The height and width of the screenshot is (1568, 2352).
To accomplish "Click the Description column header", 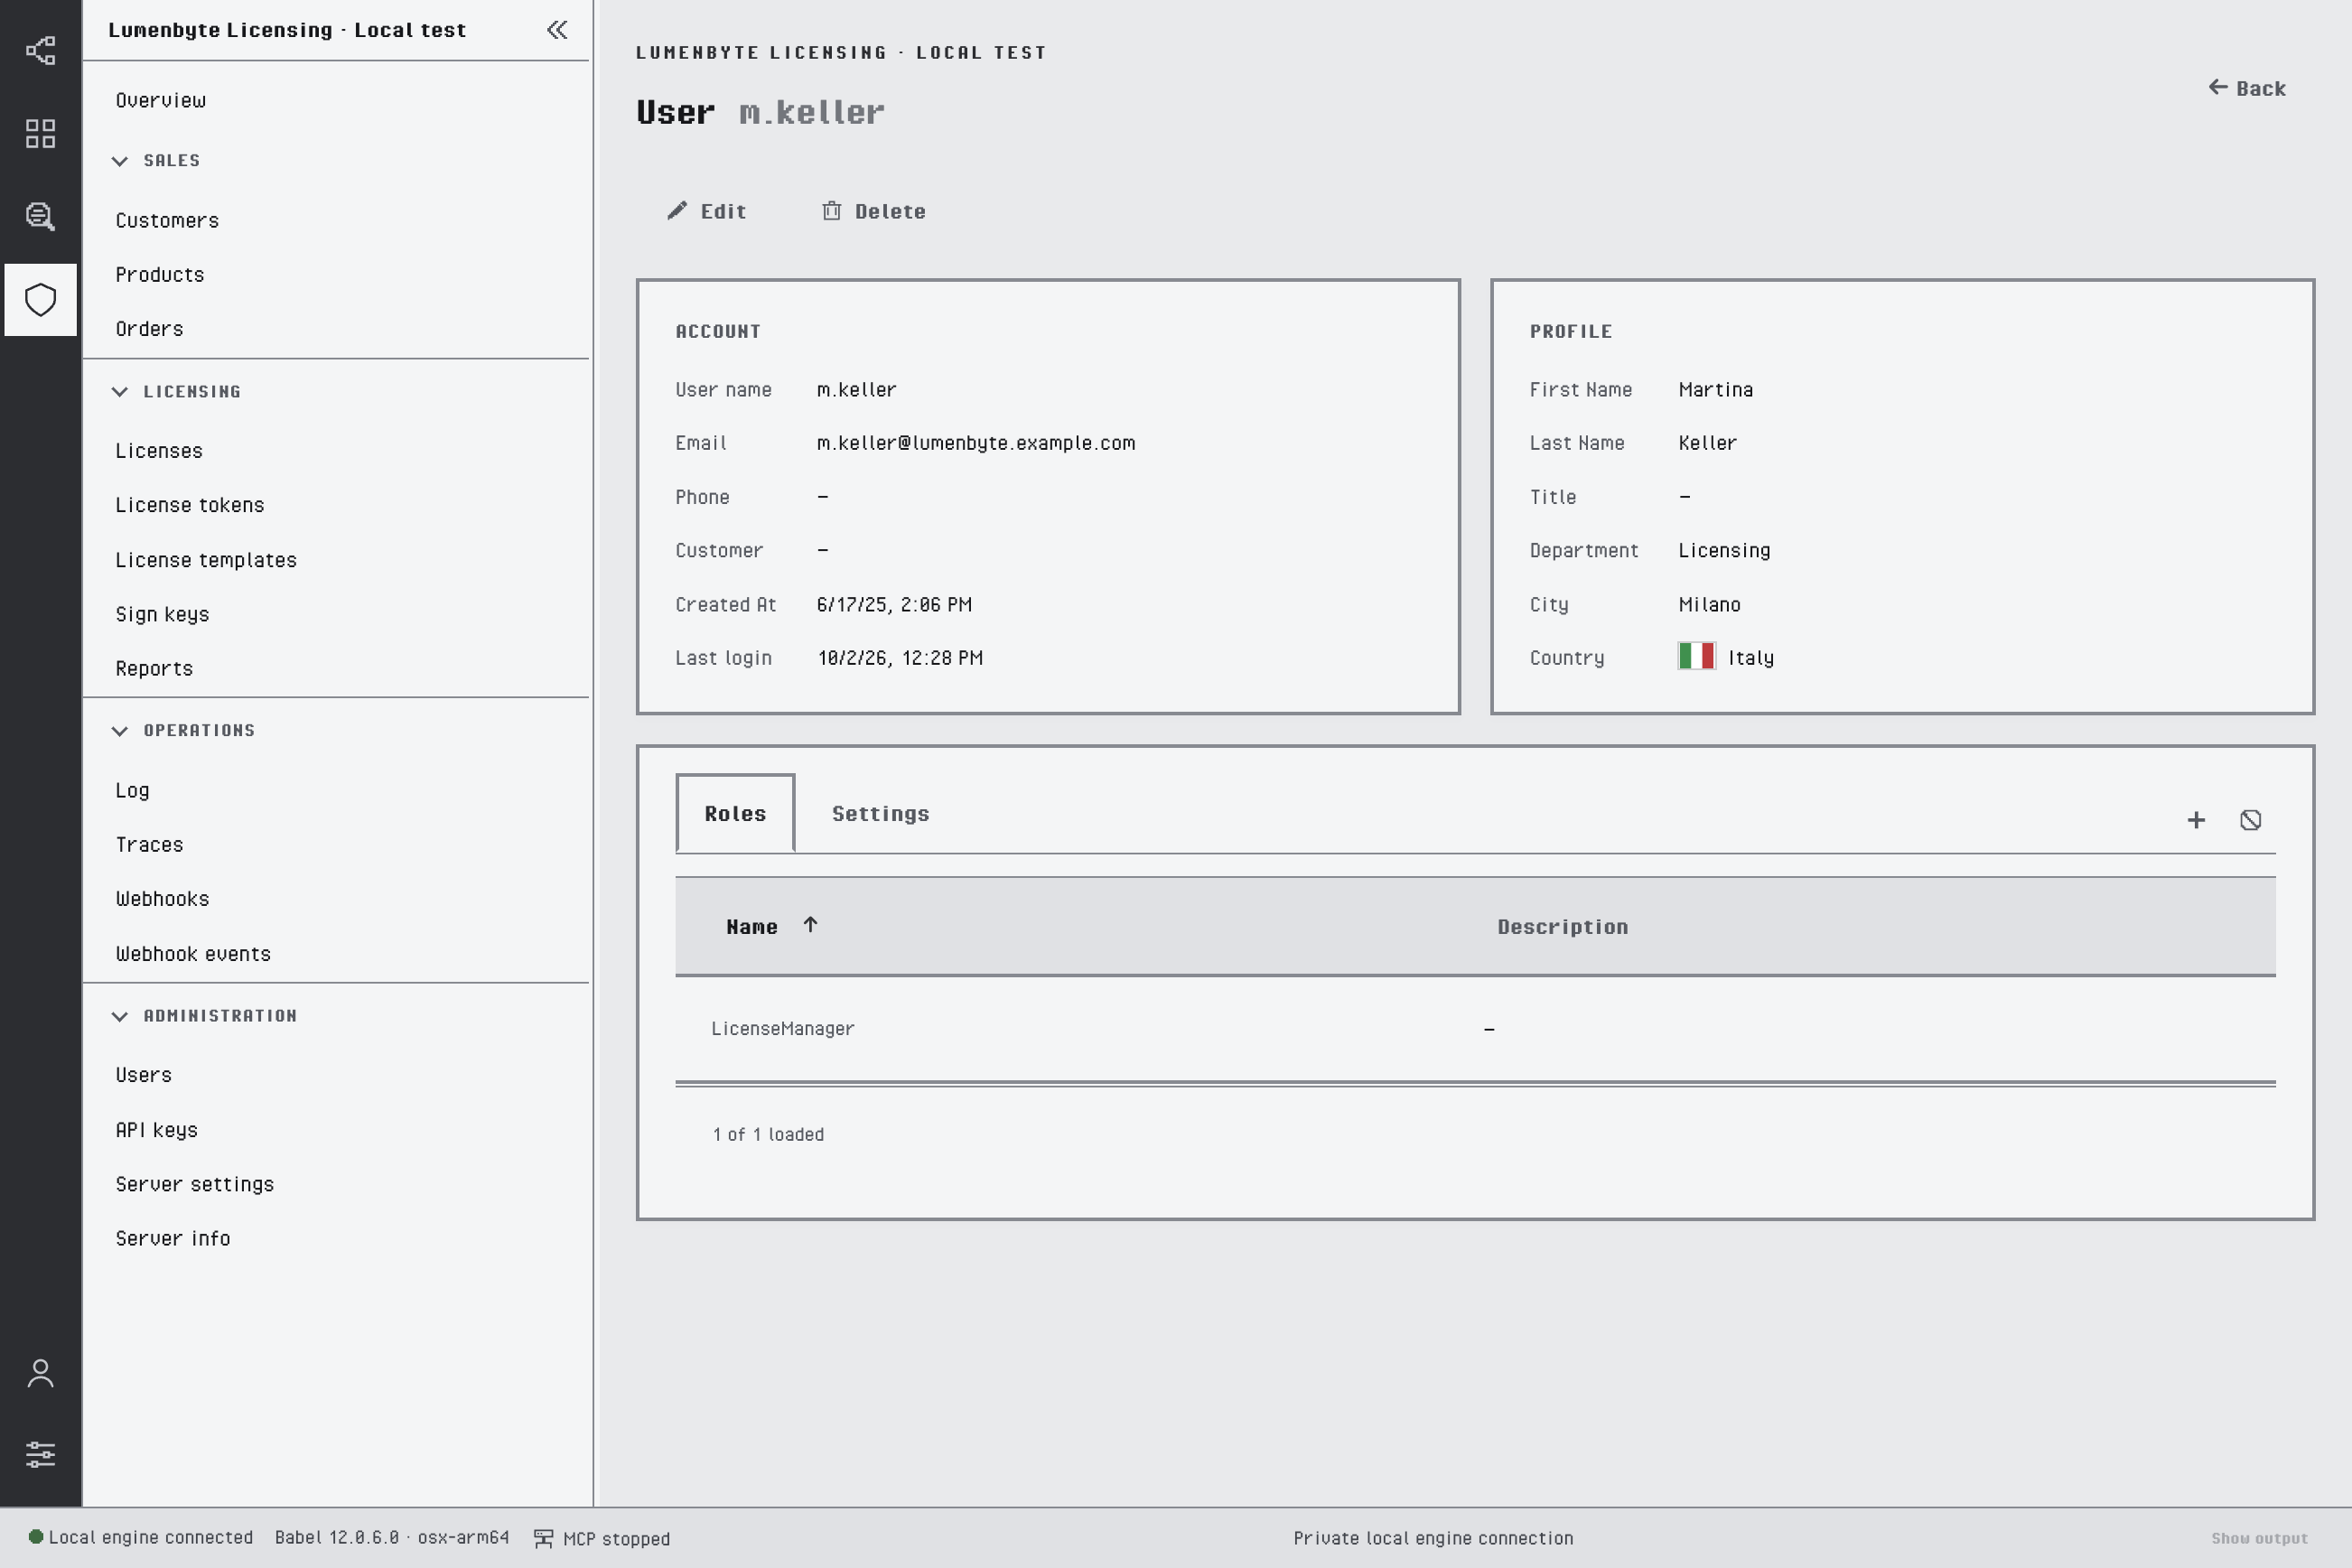I will tap(1562, 927).
